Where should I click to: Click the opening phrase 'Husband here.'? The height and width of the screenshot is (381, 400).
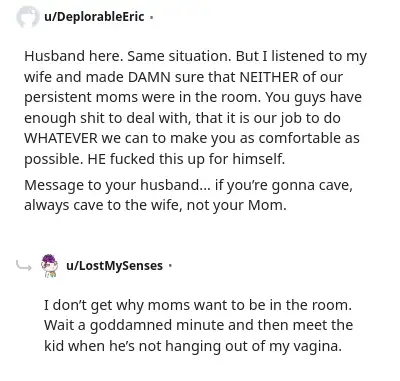coord(74,56)
